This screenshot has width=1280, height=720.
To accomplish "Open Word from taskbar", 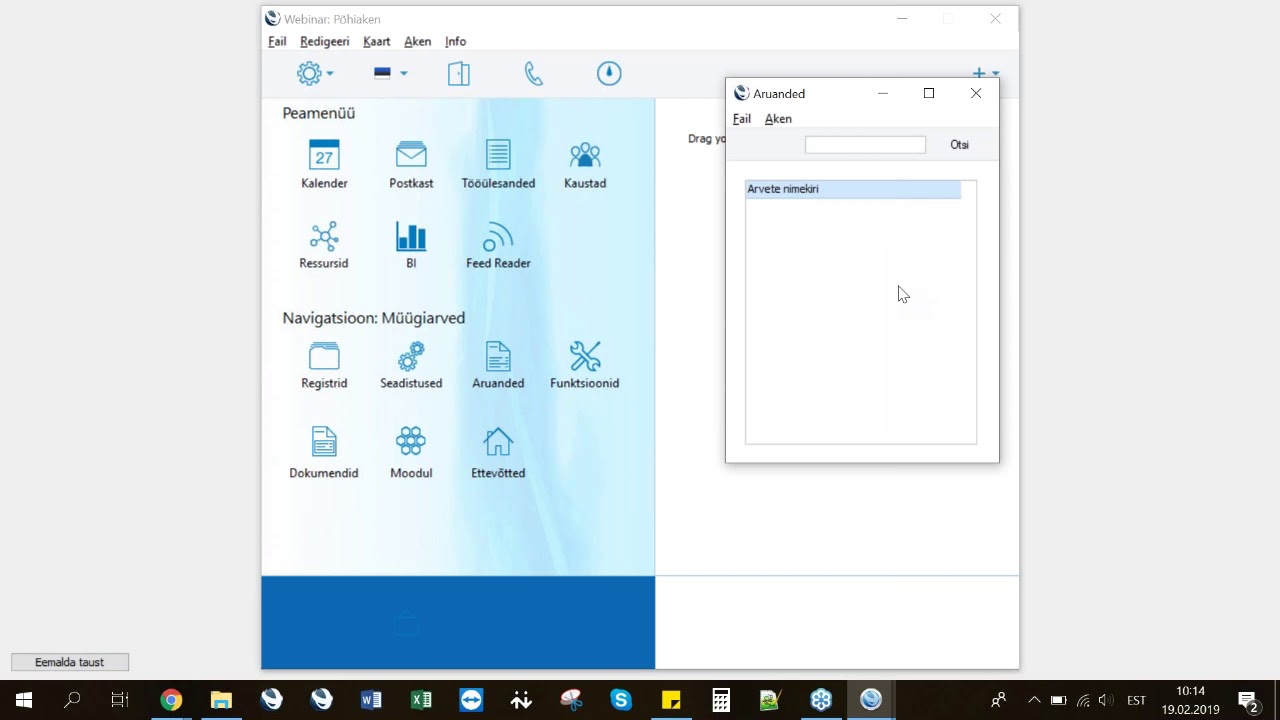I will pyautogui.click(x=371, y=700).
